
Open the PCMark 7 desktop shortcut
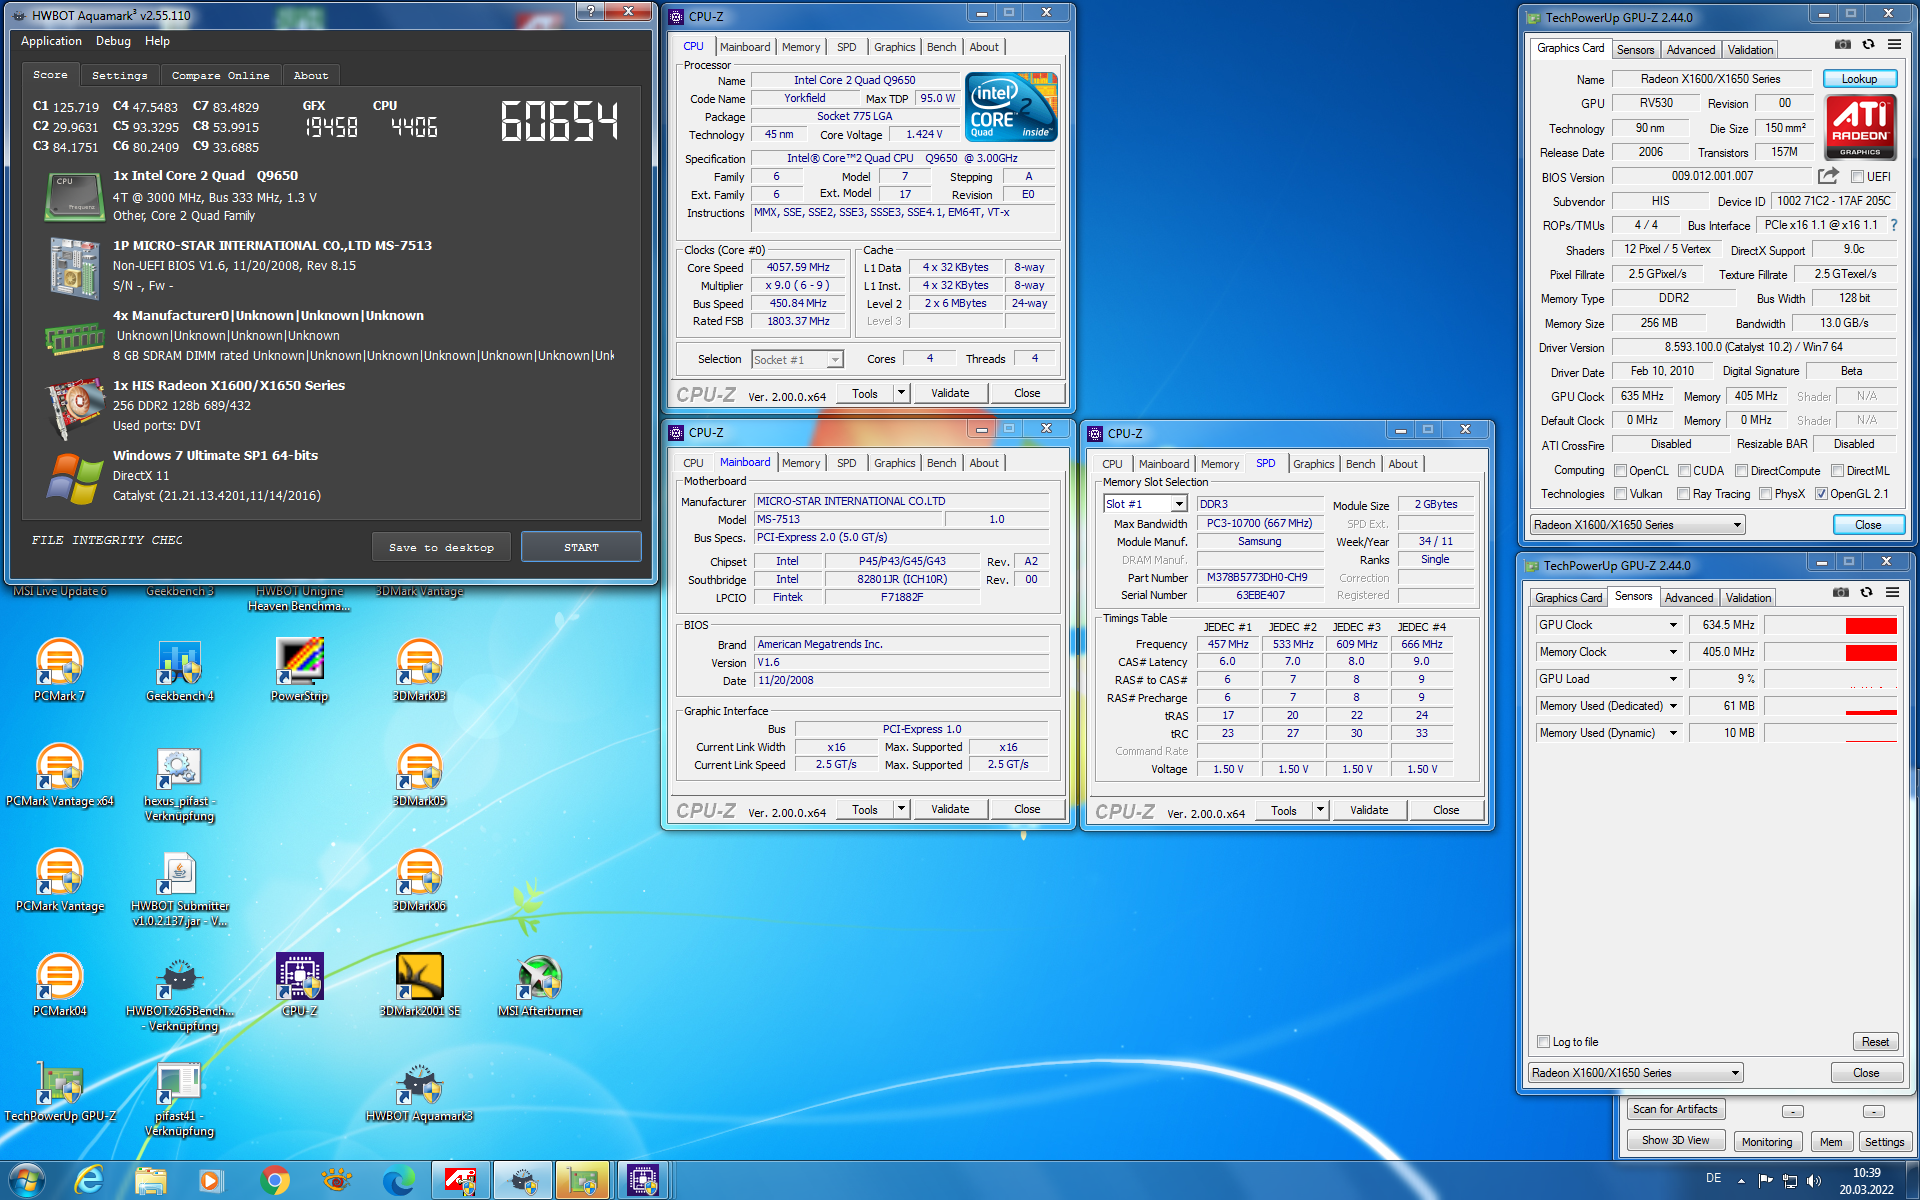click(59, 670)
